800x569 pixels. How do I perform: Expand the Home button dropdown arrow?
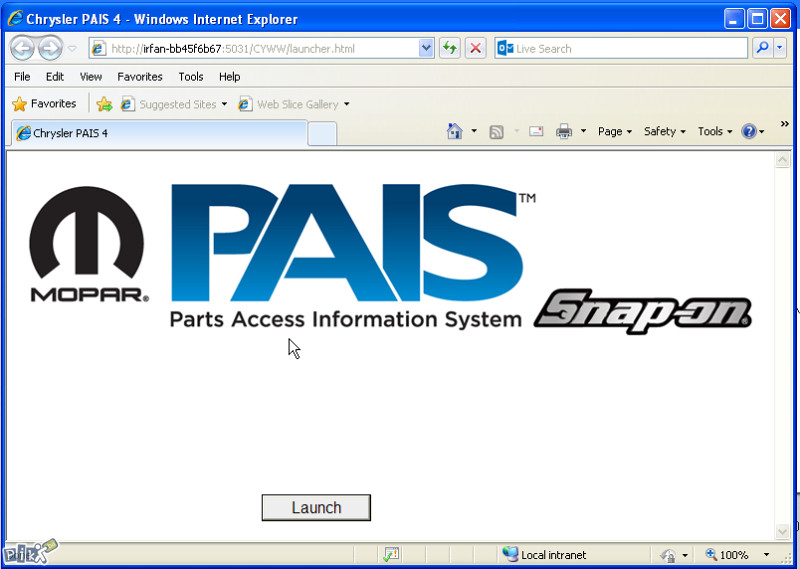[473, 132]
